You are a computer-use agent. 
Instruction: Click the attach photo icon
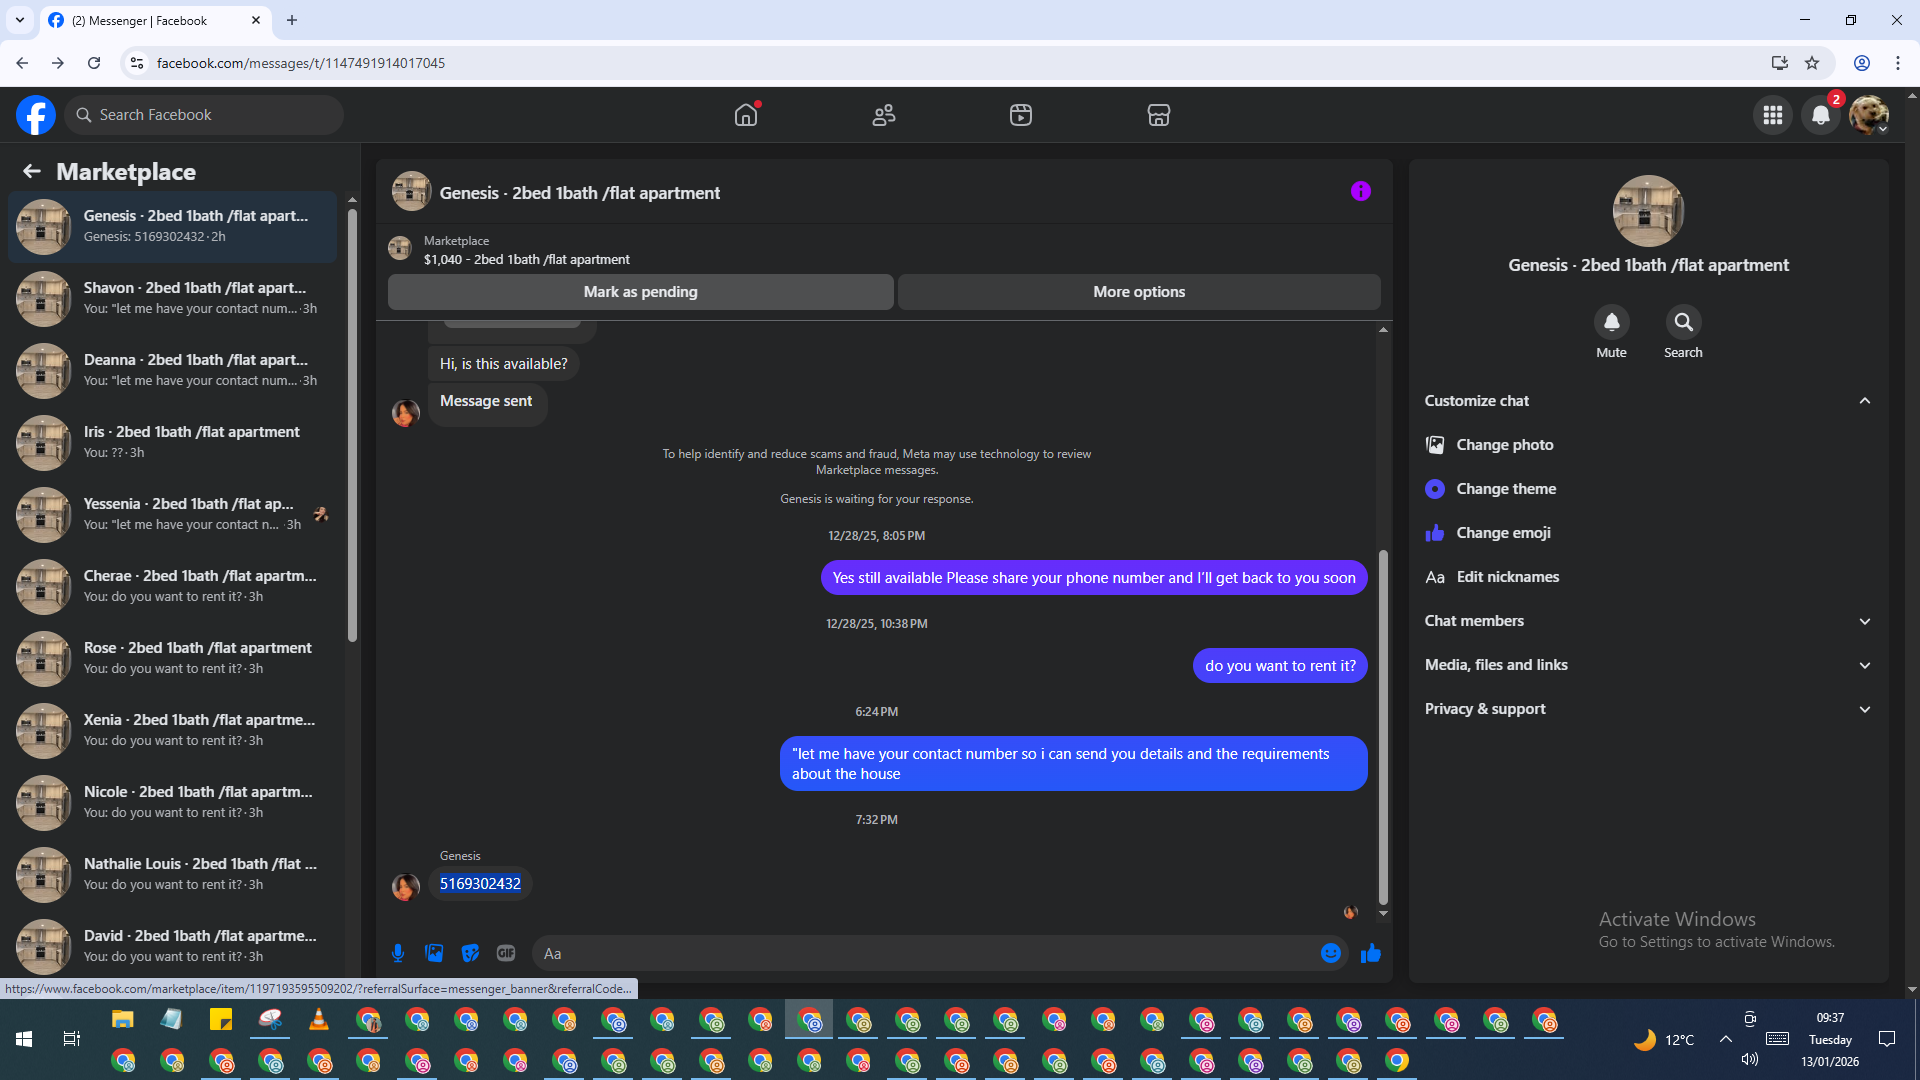(434, 953)
